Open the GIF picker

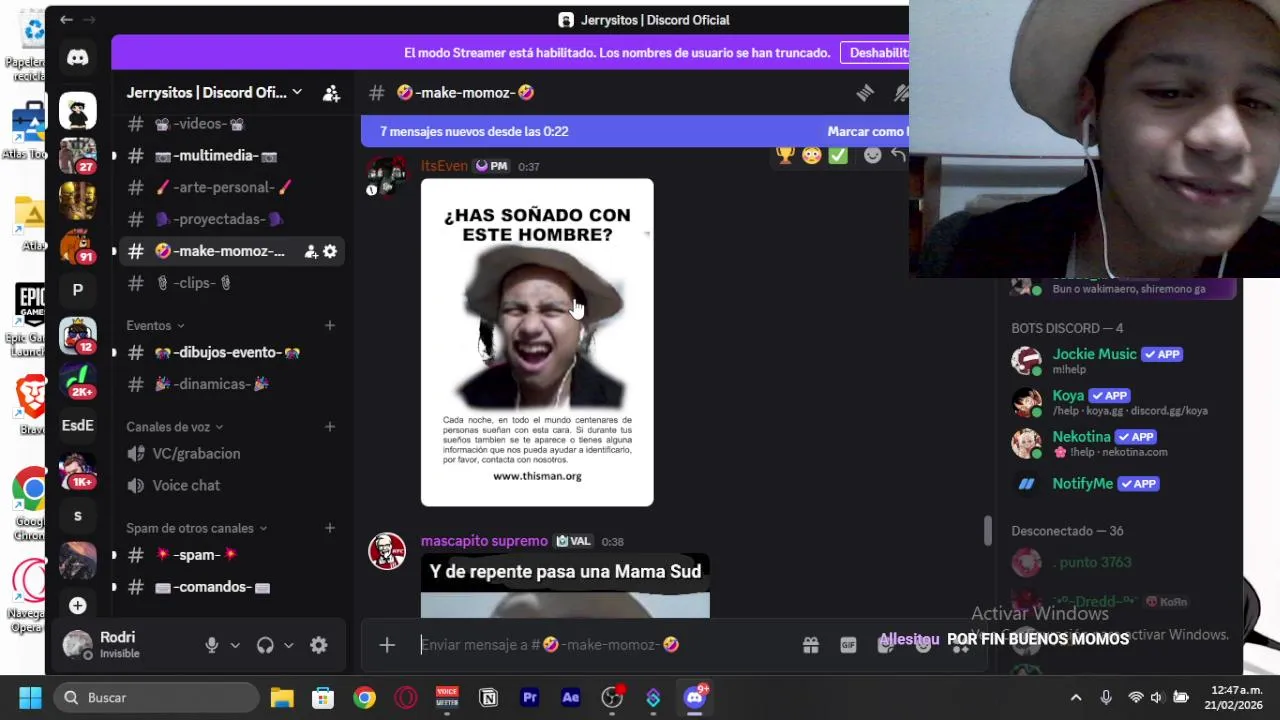click(x=848, y=645)
